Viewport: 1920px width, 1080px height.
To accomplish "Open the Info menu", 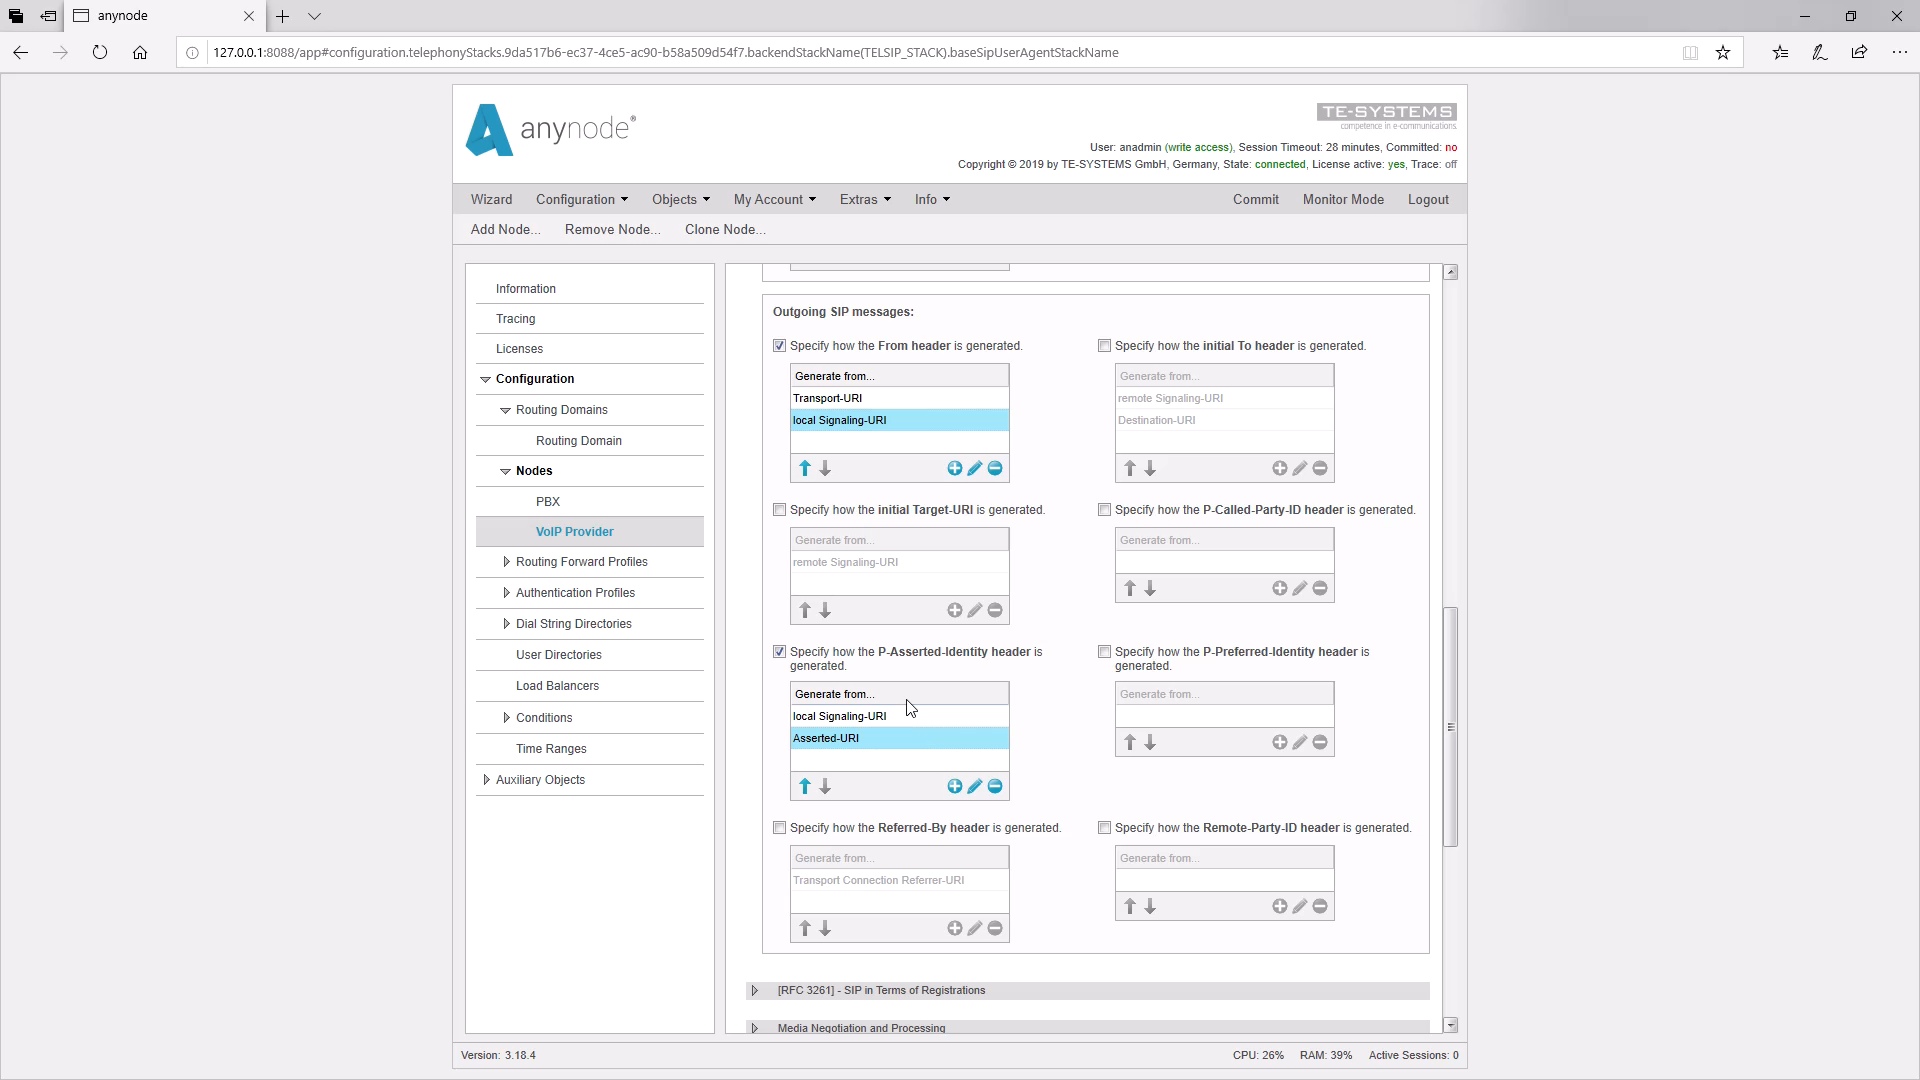I will point(932,199).
